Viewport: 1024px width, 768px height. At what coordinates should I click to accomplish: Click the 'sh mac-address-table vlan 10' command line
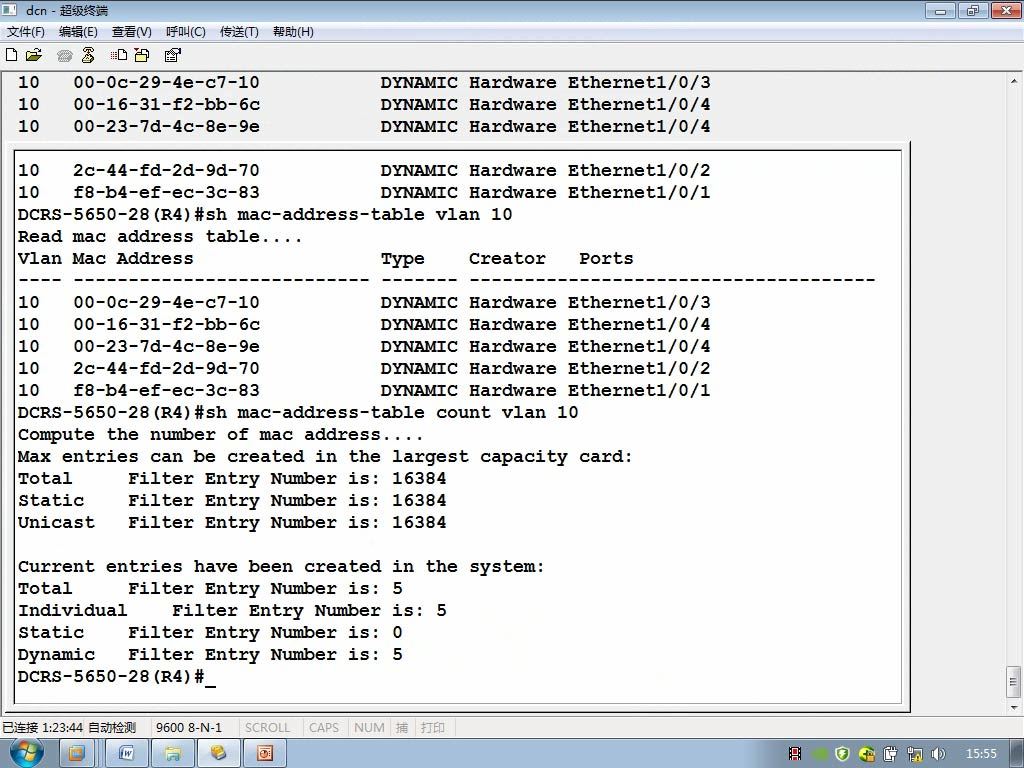pos(359,214)
